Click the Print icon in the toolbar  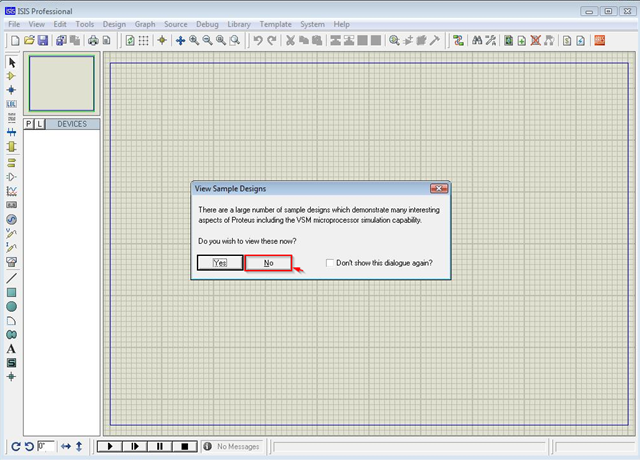pyautogui.click(x=93, y=40)
